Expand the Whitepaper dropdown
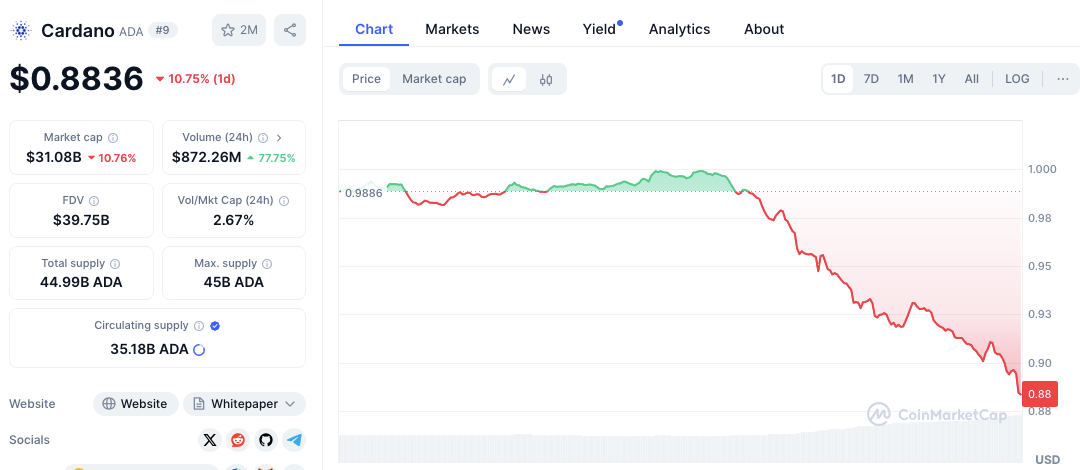The image size is (1080, 470). point(291,404)
